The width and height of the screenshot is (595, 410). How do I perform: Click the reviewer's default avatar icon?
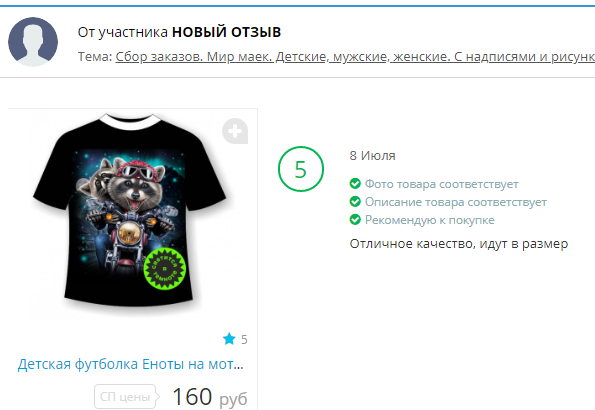point(33,42)
